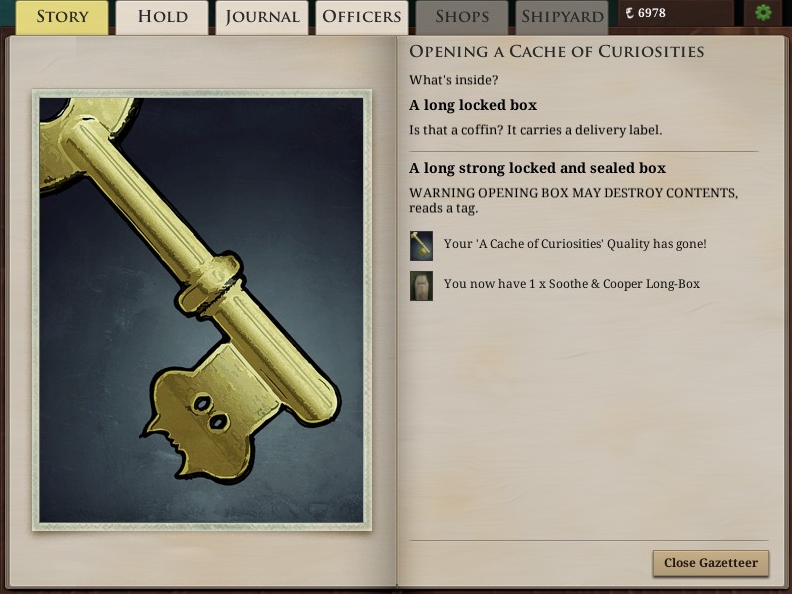792x594 pixels.
Task: Open the greyed Shops tab
Action: [x=462, y=17]
